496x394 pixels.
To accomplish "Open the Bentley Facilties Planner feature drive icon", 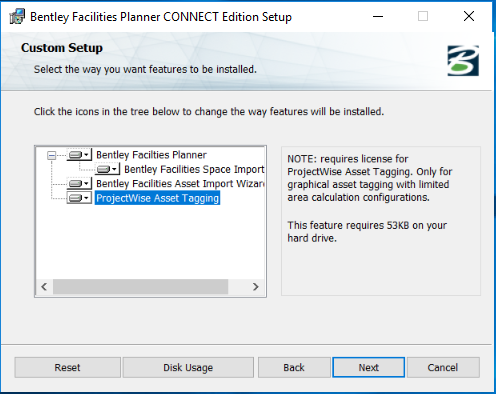I will pos(79,155).
